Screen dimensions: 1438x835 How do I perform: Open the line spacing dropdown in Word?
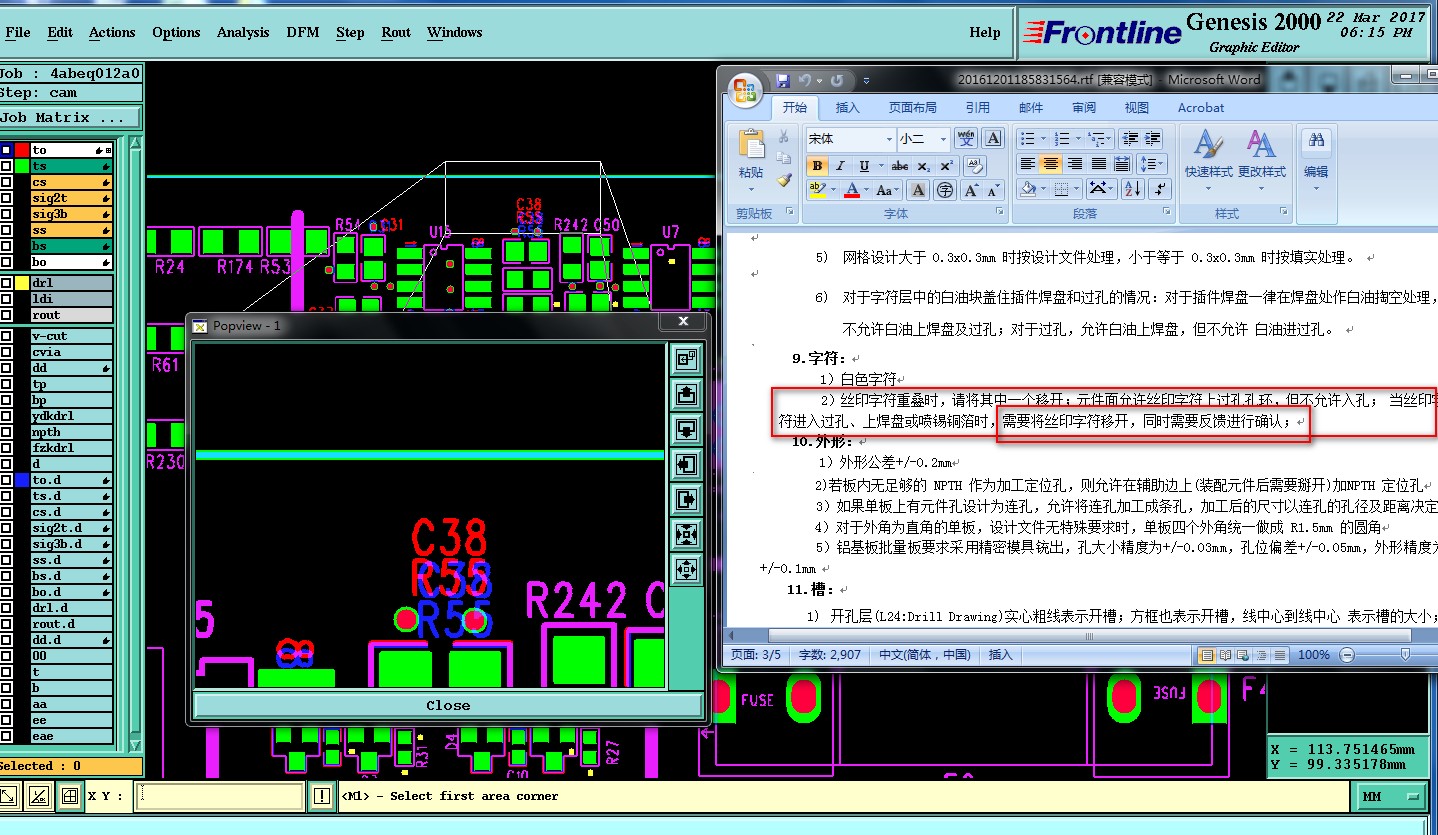1153,164
